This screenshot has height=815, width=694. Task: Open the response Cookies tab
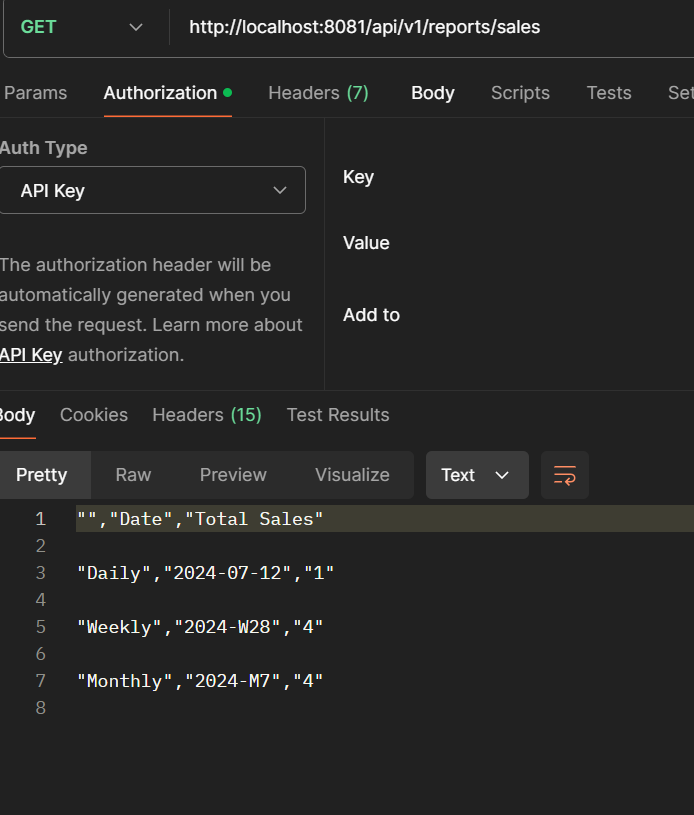pos(94,415)
